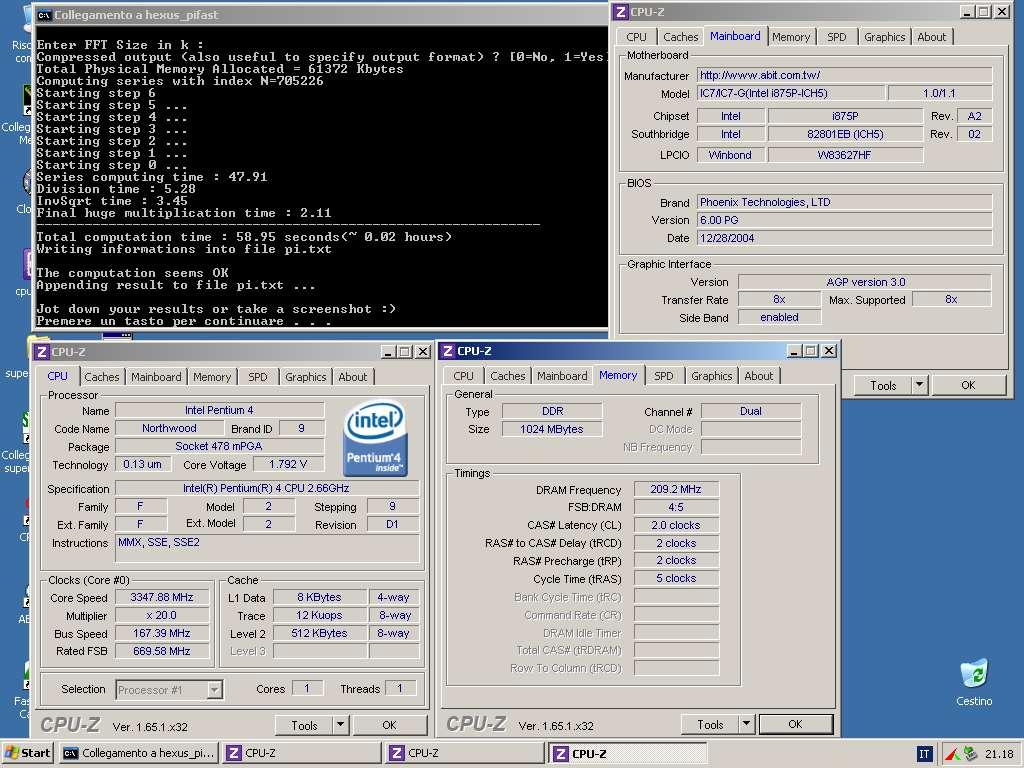Click the CPU-Z CPU window title icon
The image size is (1024, 768).
point(42,352)
